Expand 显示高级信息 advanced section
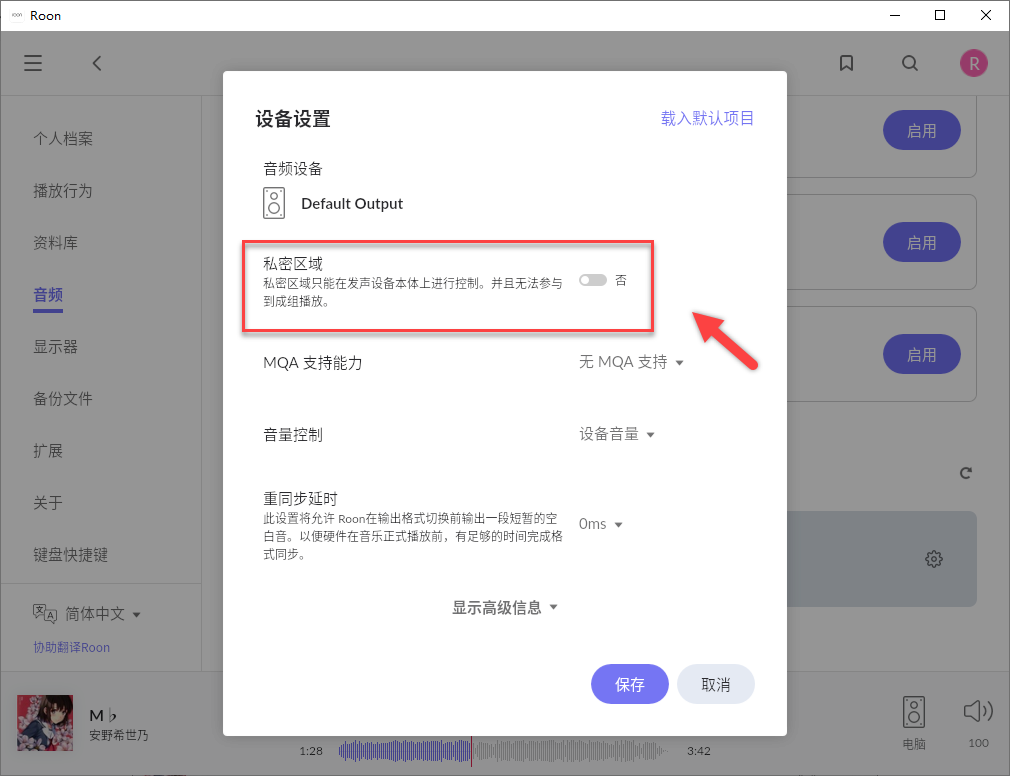The height and width of the screenshot is (776, 1010). coord(504,607)
